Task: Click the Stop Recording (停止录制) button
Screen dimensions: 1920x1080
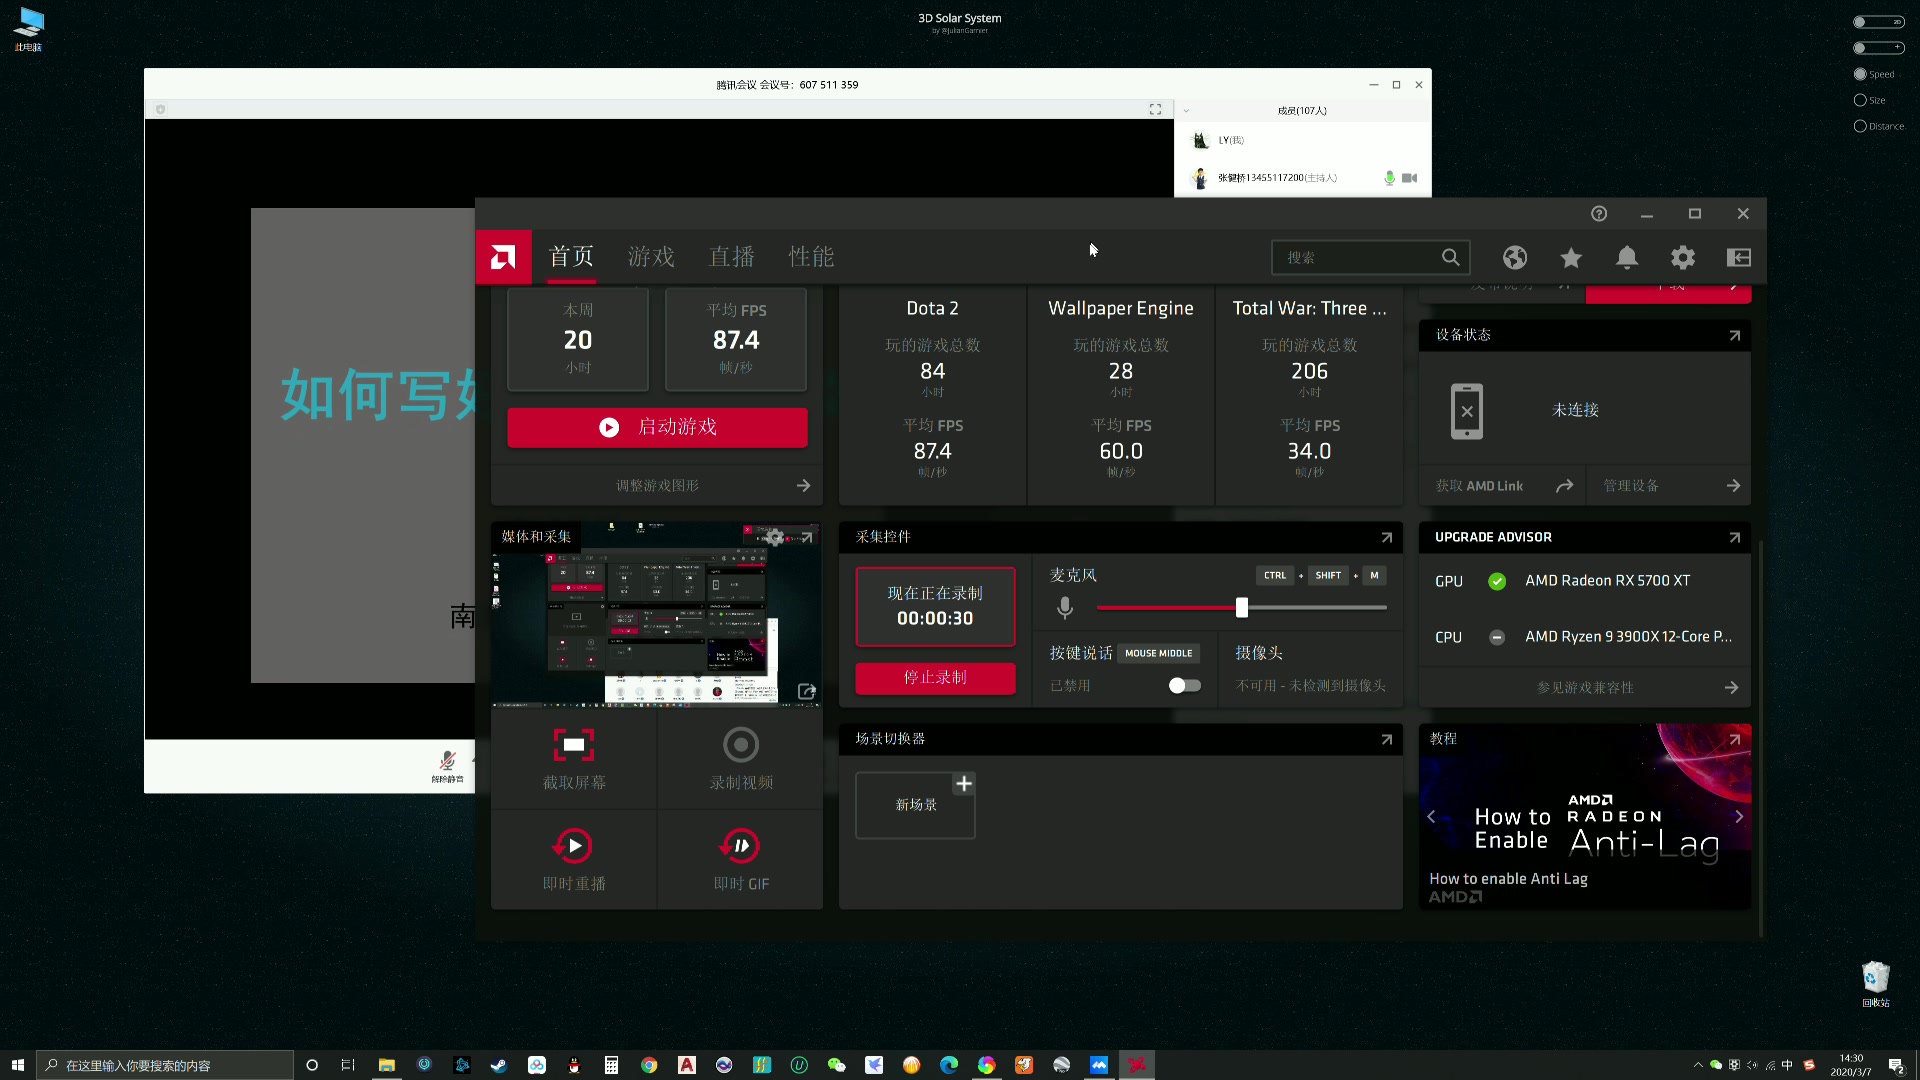Action: (x=935, y=678)
